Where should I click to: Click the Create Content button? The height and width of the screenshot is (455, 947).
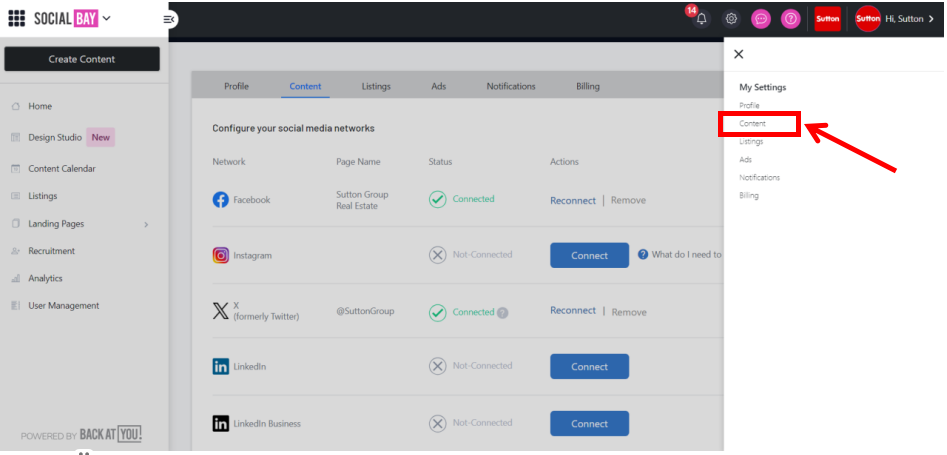tap(82, 59)
